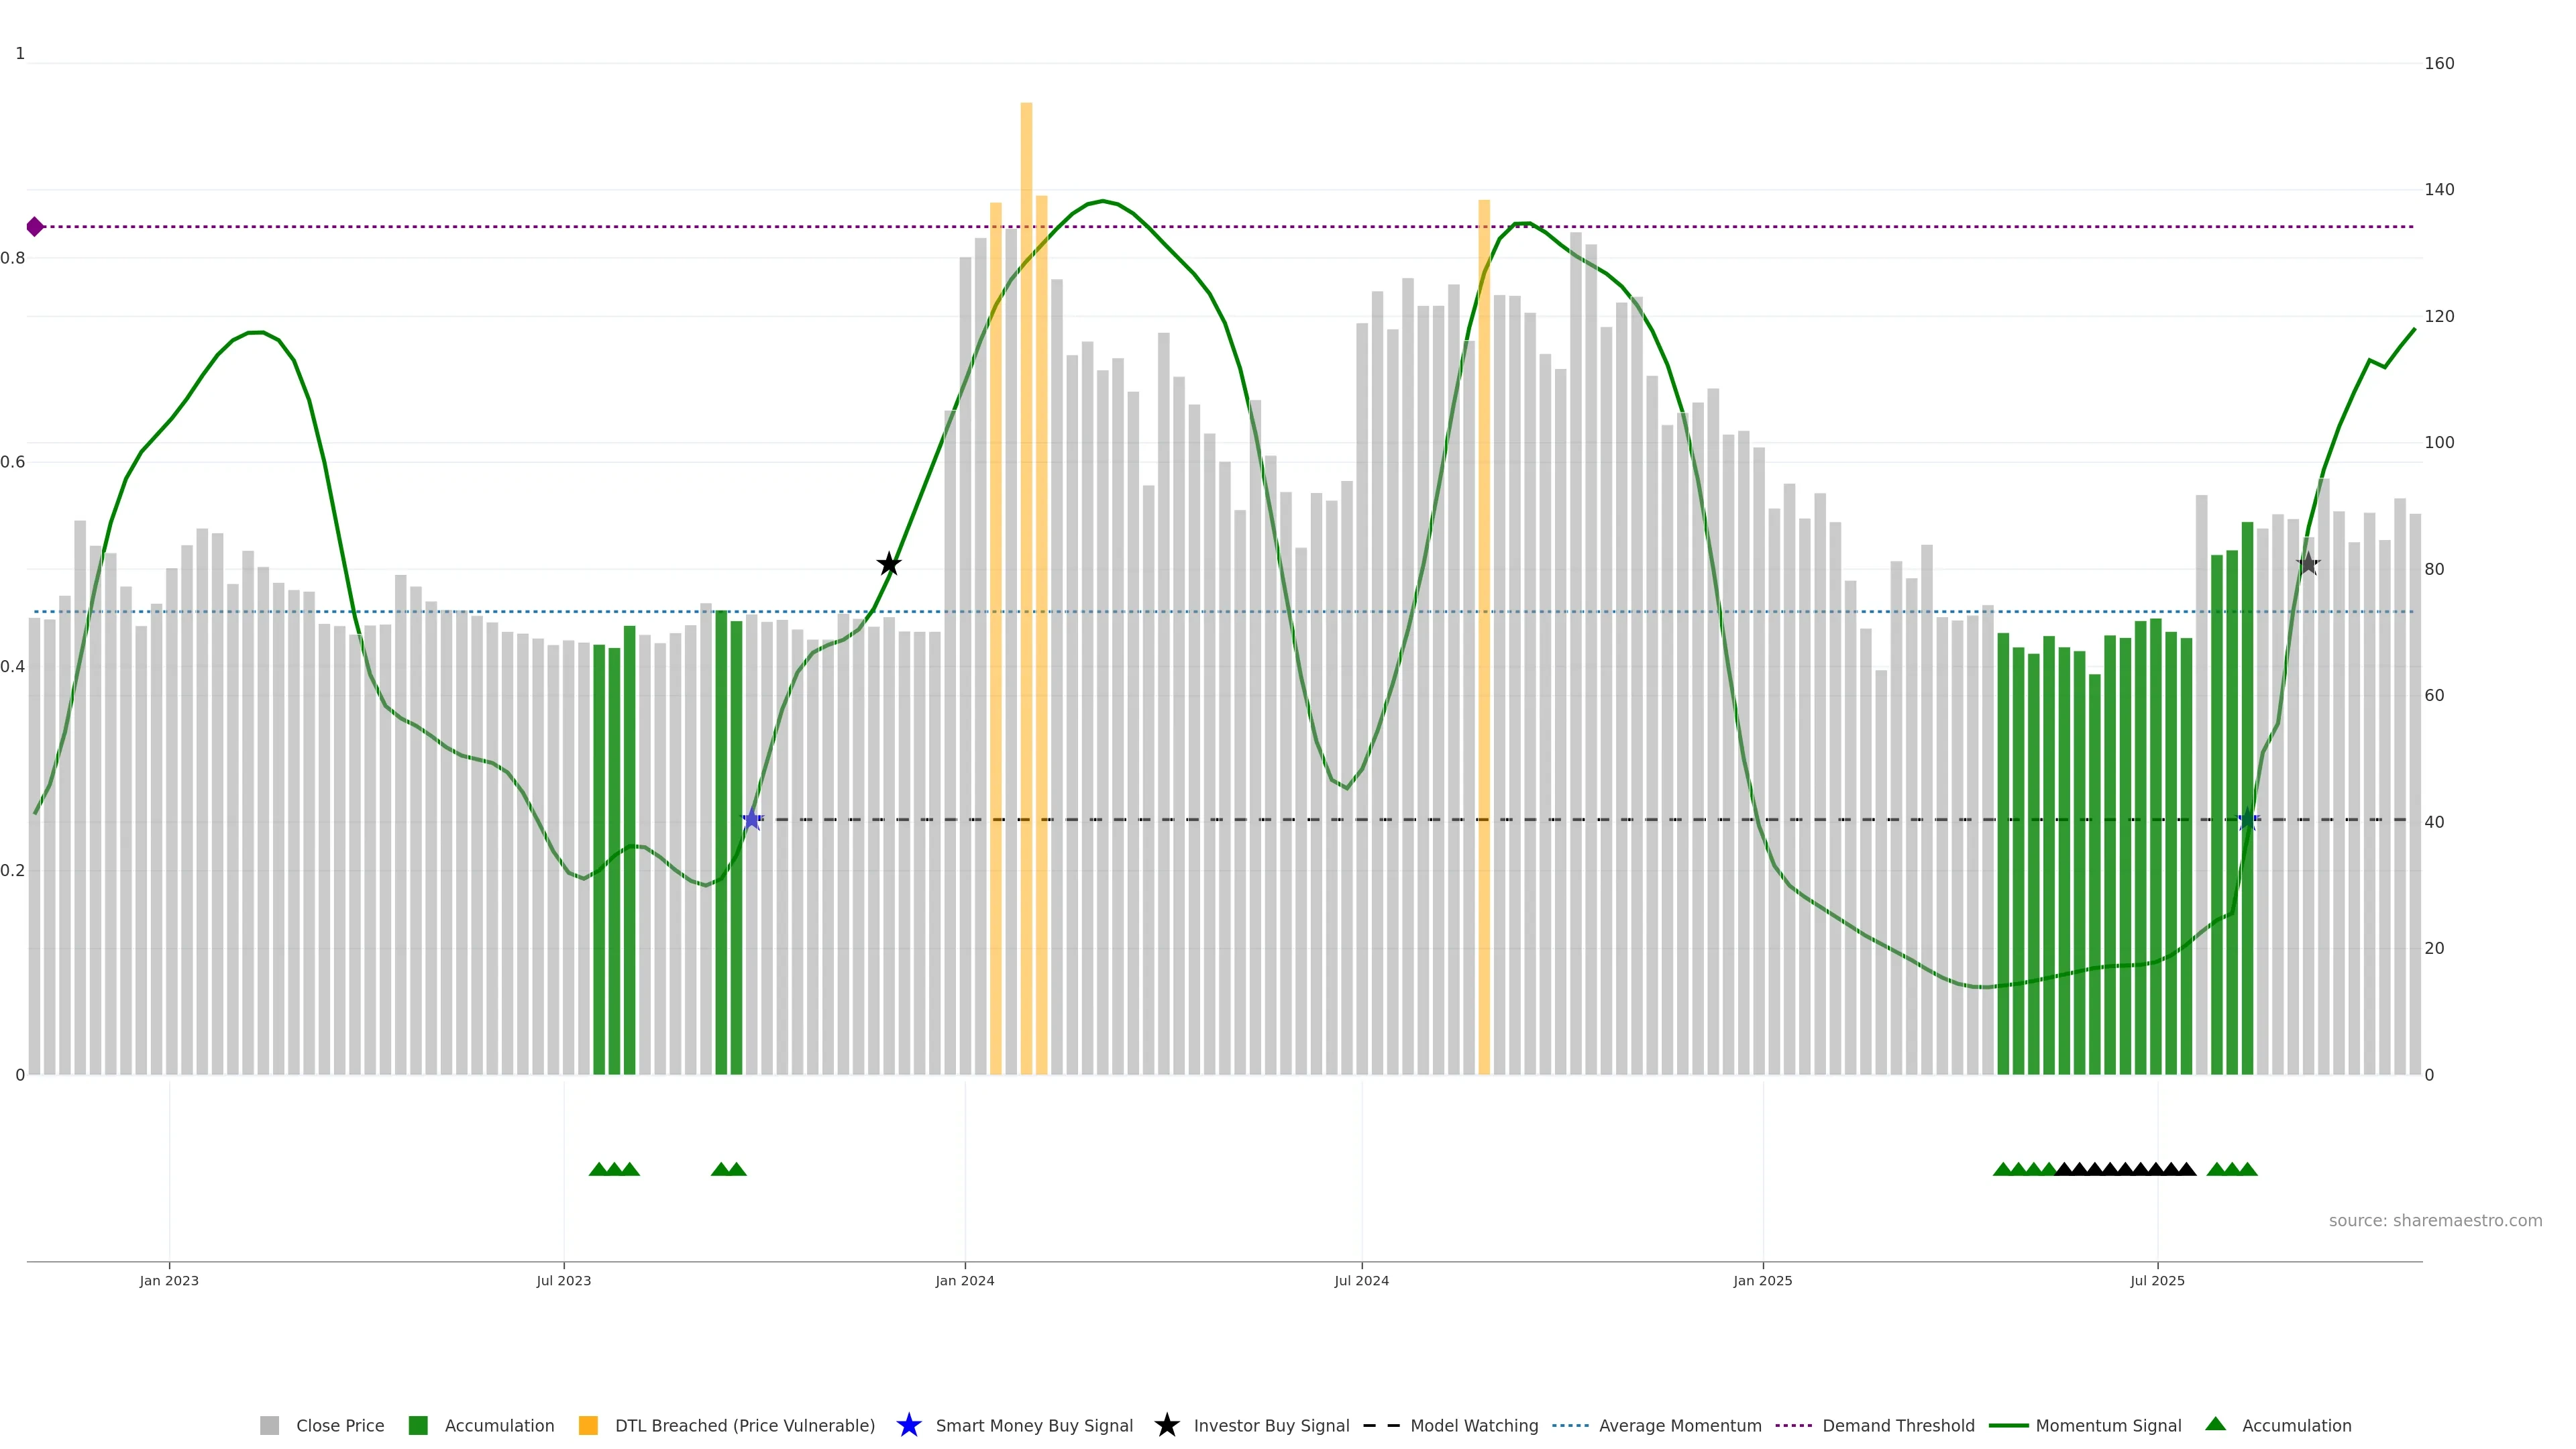
Task: Click the Jan 2024 axis label
Action: [964, 1280]
